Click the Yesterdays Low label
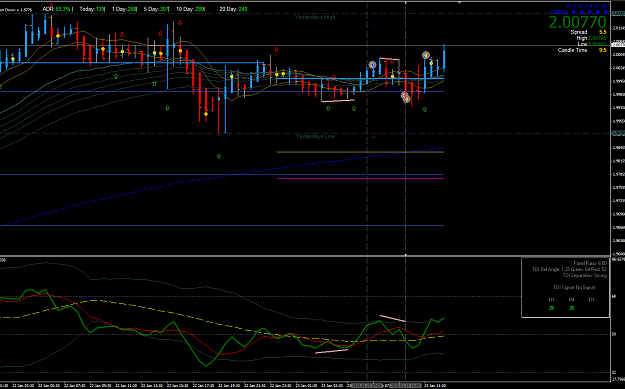Viewport: 625px width, 389px height. (x=315, y=136)
